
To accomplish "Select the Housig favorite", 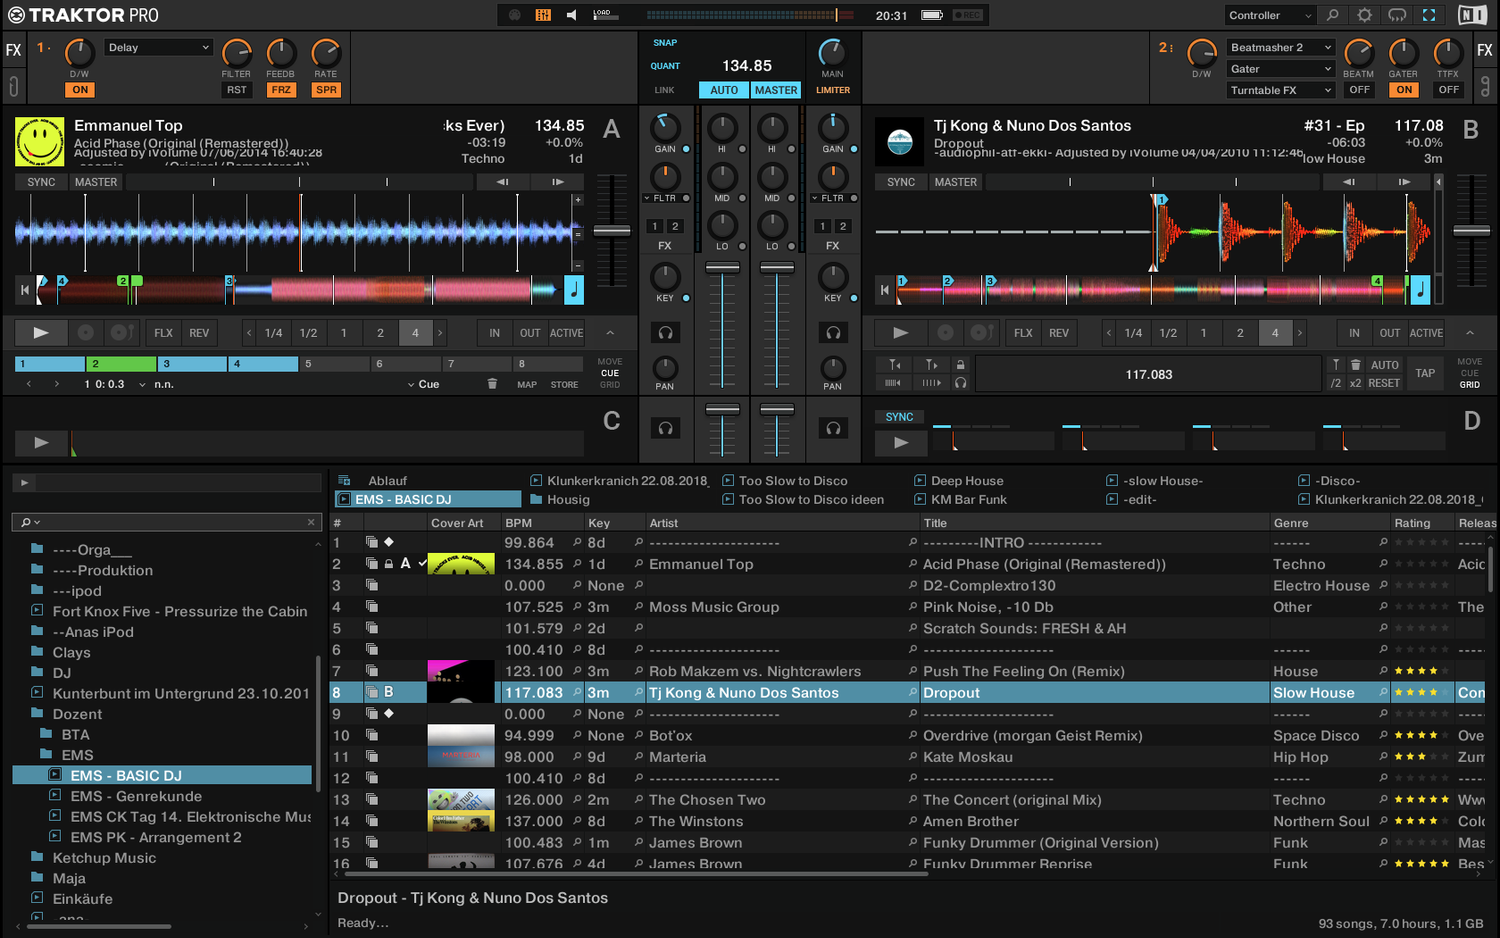I will click(560, 500).
